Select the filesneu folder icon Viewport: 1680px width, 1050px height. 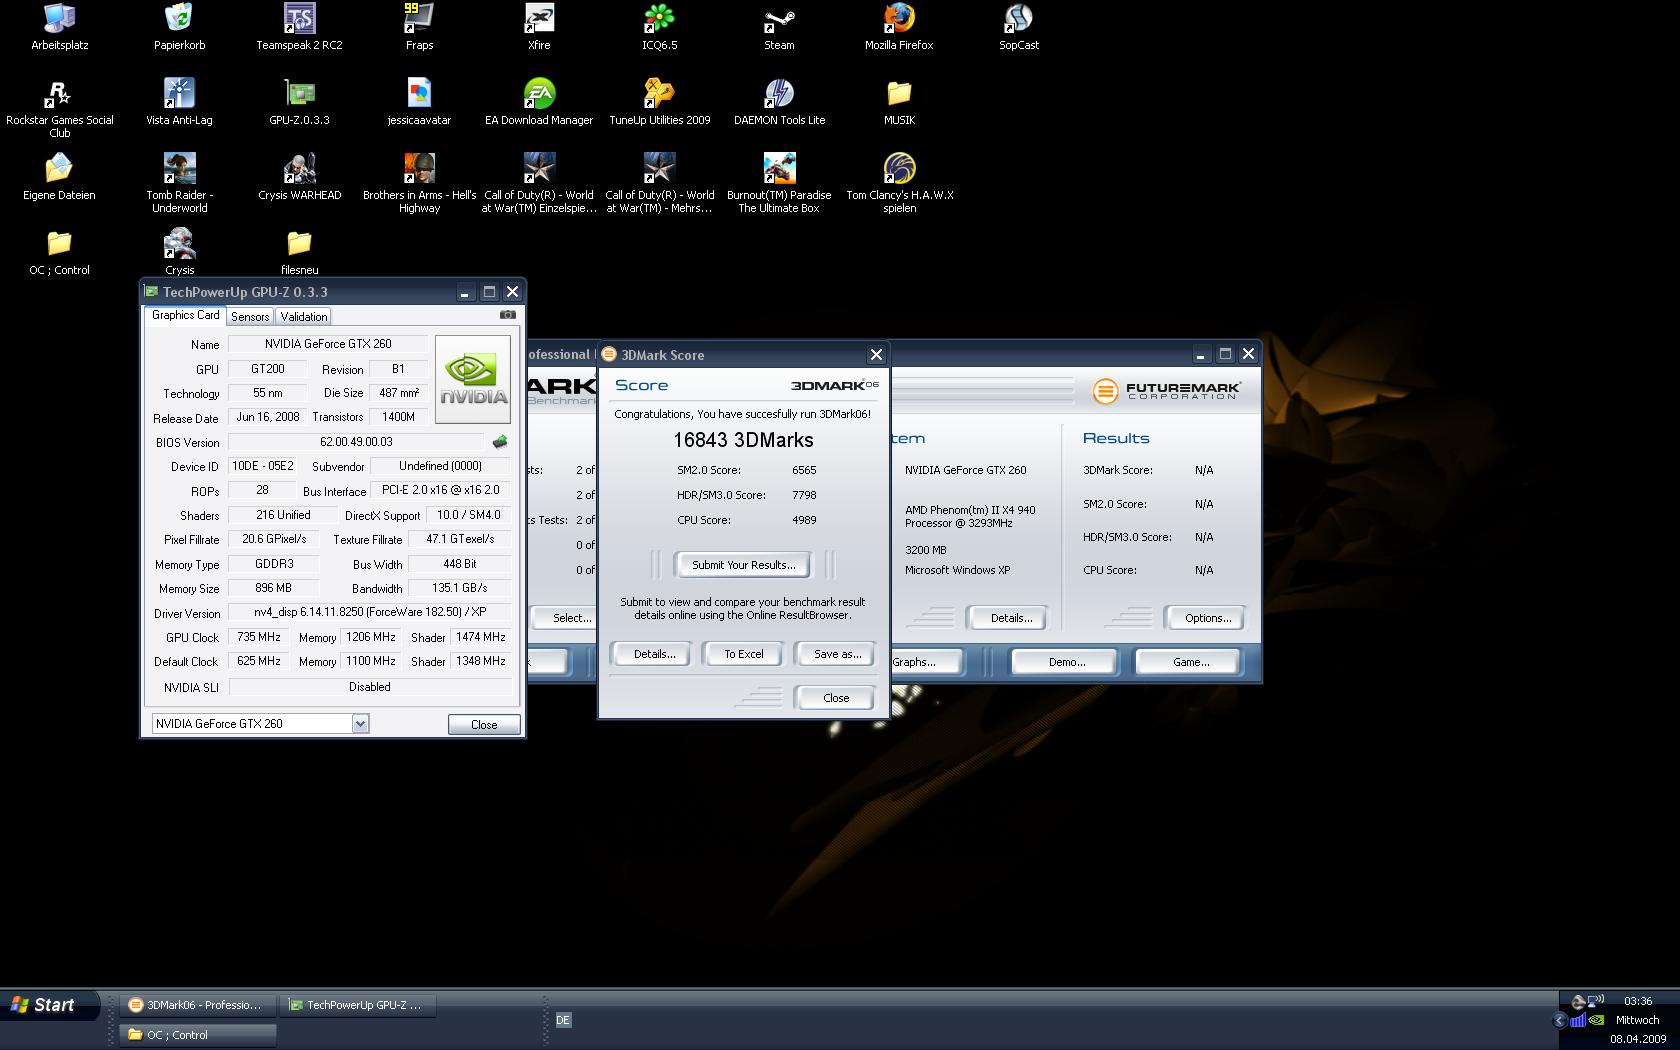coord(299,252)
